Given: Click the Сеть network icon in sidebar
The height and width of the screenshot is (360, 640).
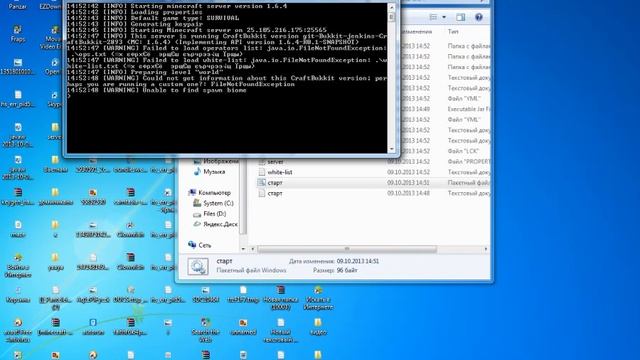Looking at the screenshot, I should click(x=192, y=245).
